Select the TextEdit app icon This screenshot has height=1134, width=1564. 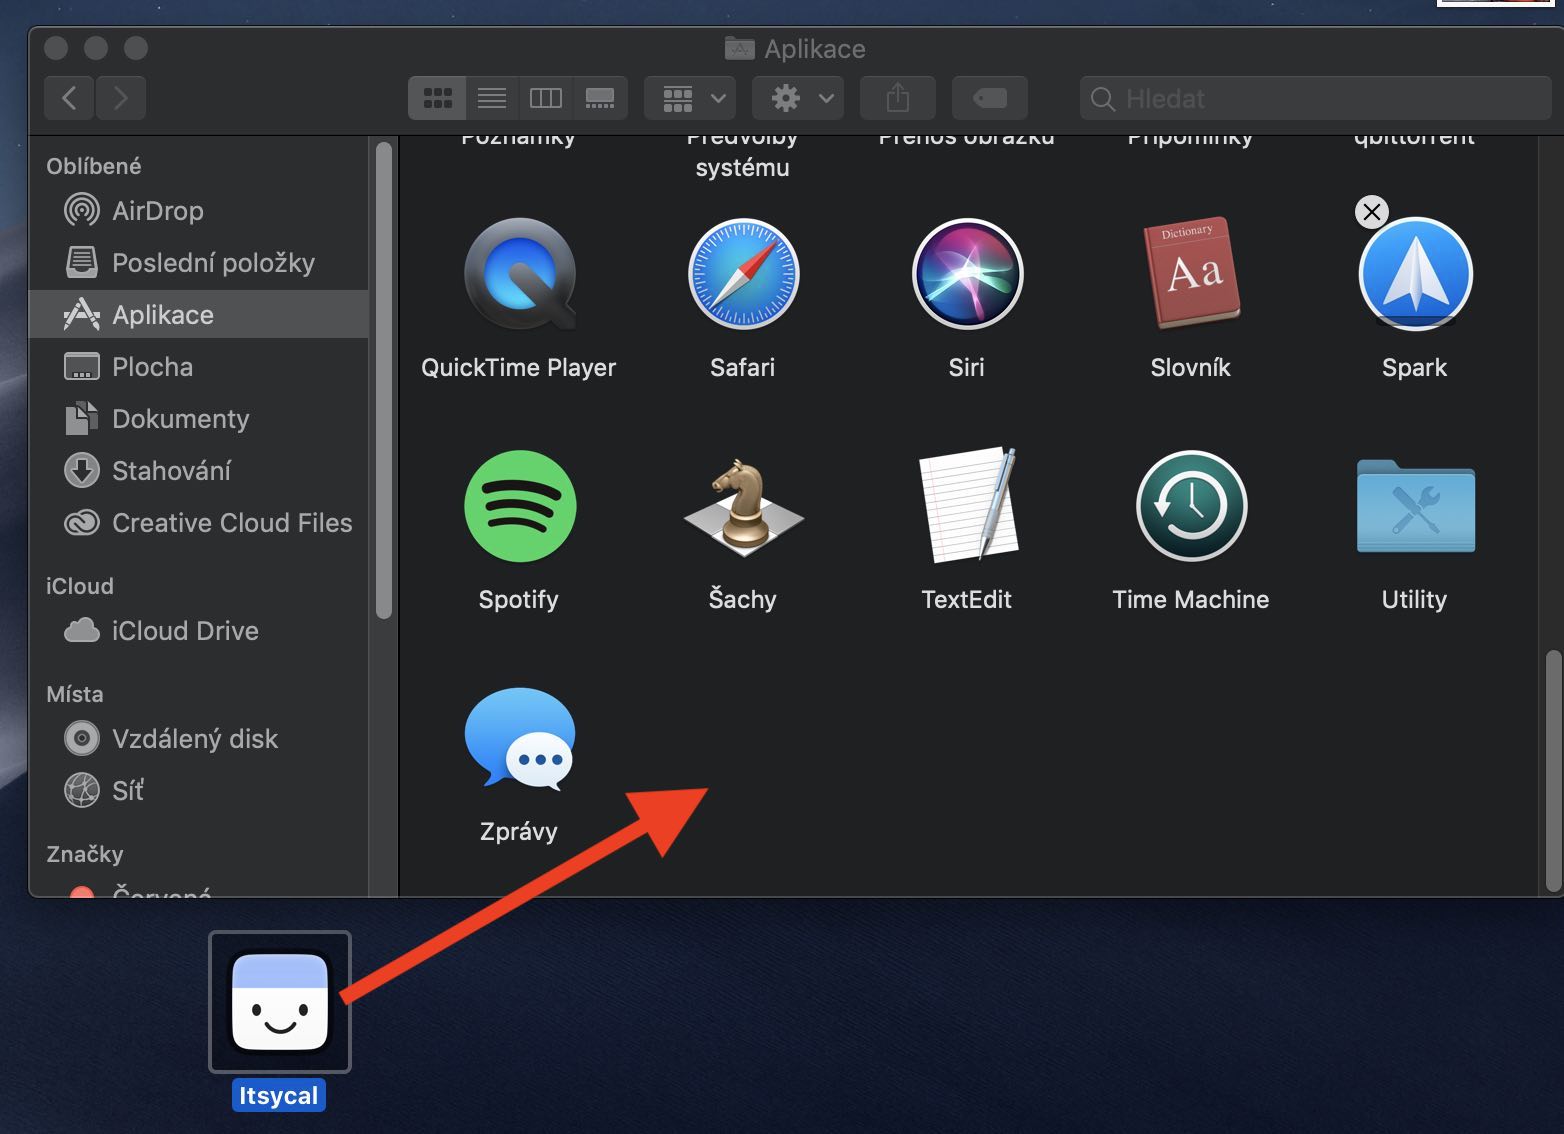[x=966, y=506]
